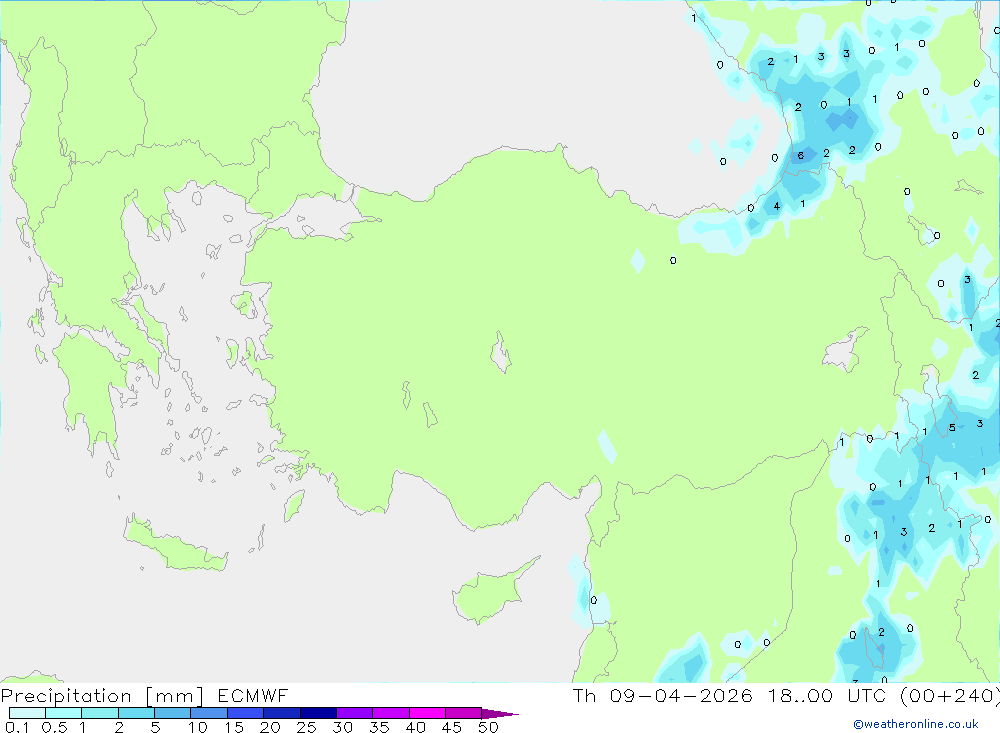Click the '15' legend scale label
The width and height of the screenshot is (1000, 733).
234,727
